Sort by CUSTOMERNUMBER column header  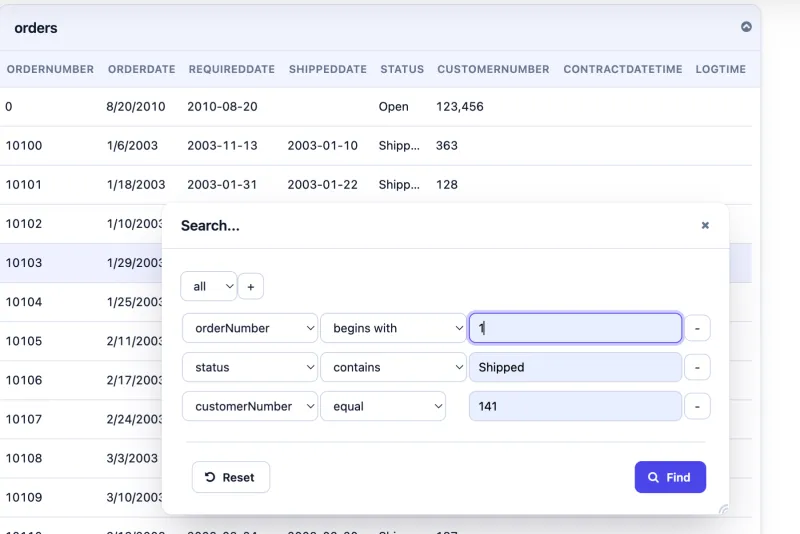click(x=493, y=69)
